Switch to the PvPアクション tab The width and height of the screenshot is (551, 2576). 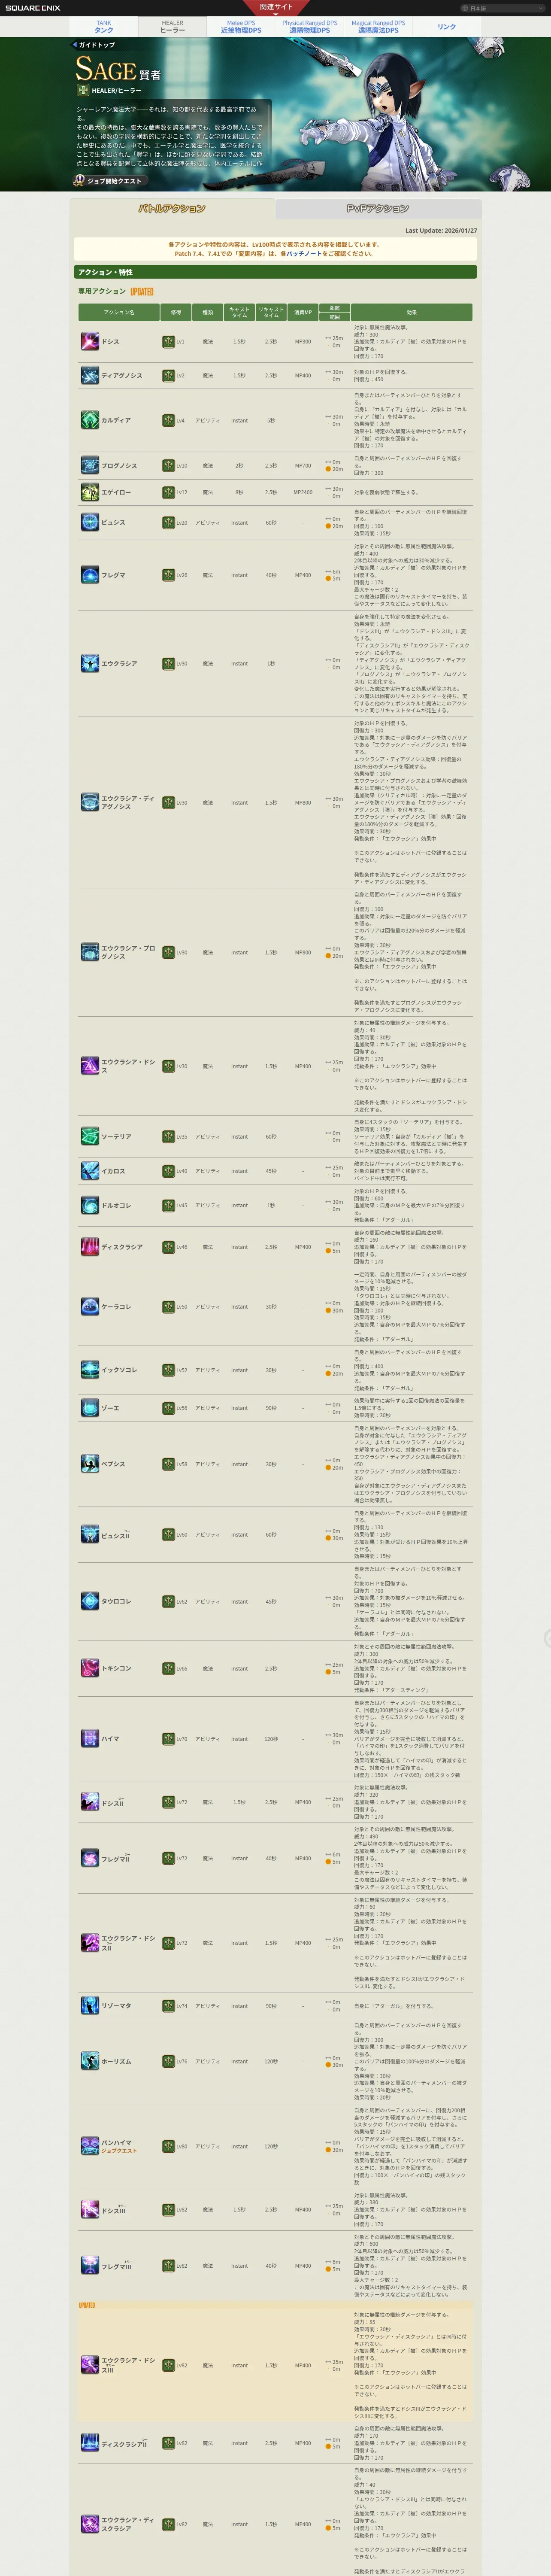point(378,209)
